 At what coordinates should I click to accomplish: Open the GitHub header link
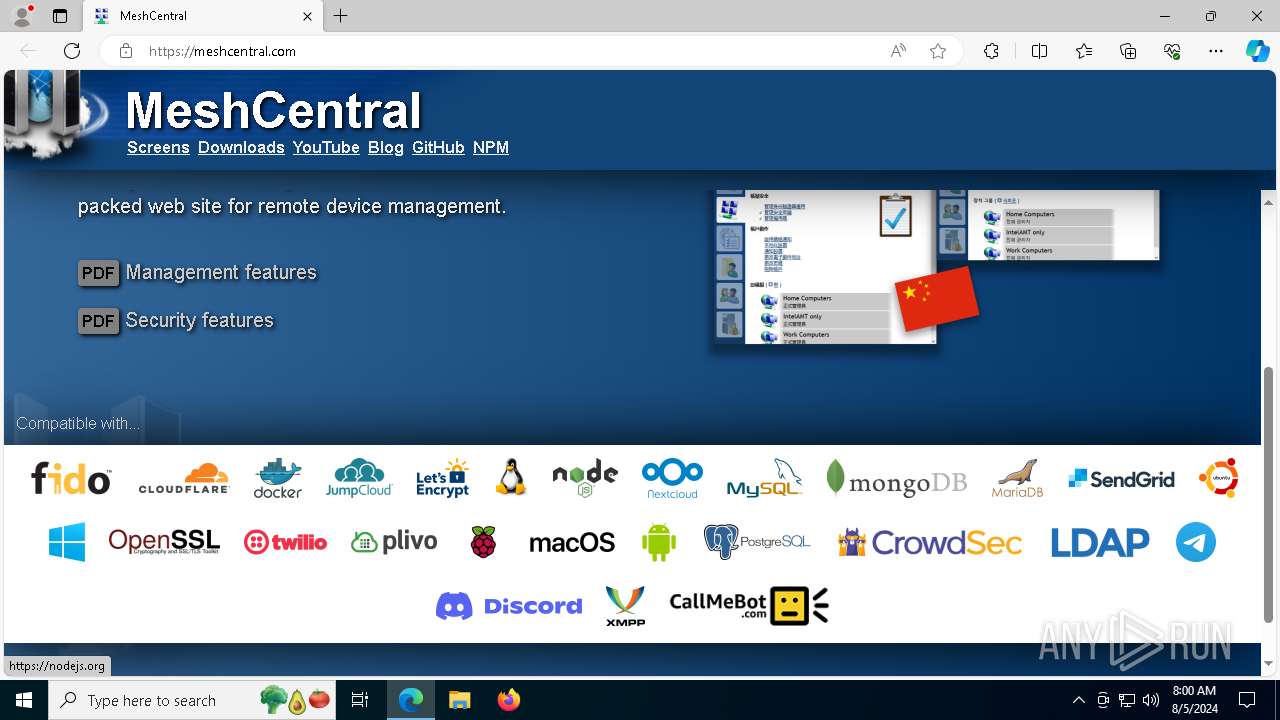(438, 147)
